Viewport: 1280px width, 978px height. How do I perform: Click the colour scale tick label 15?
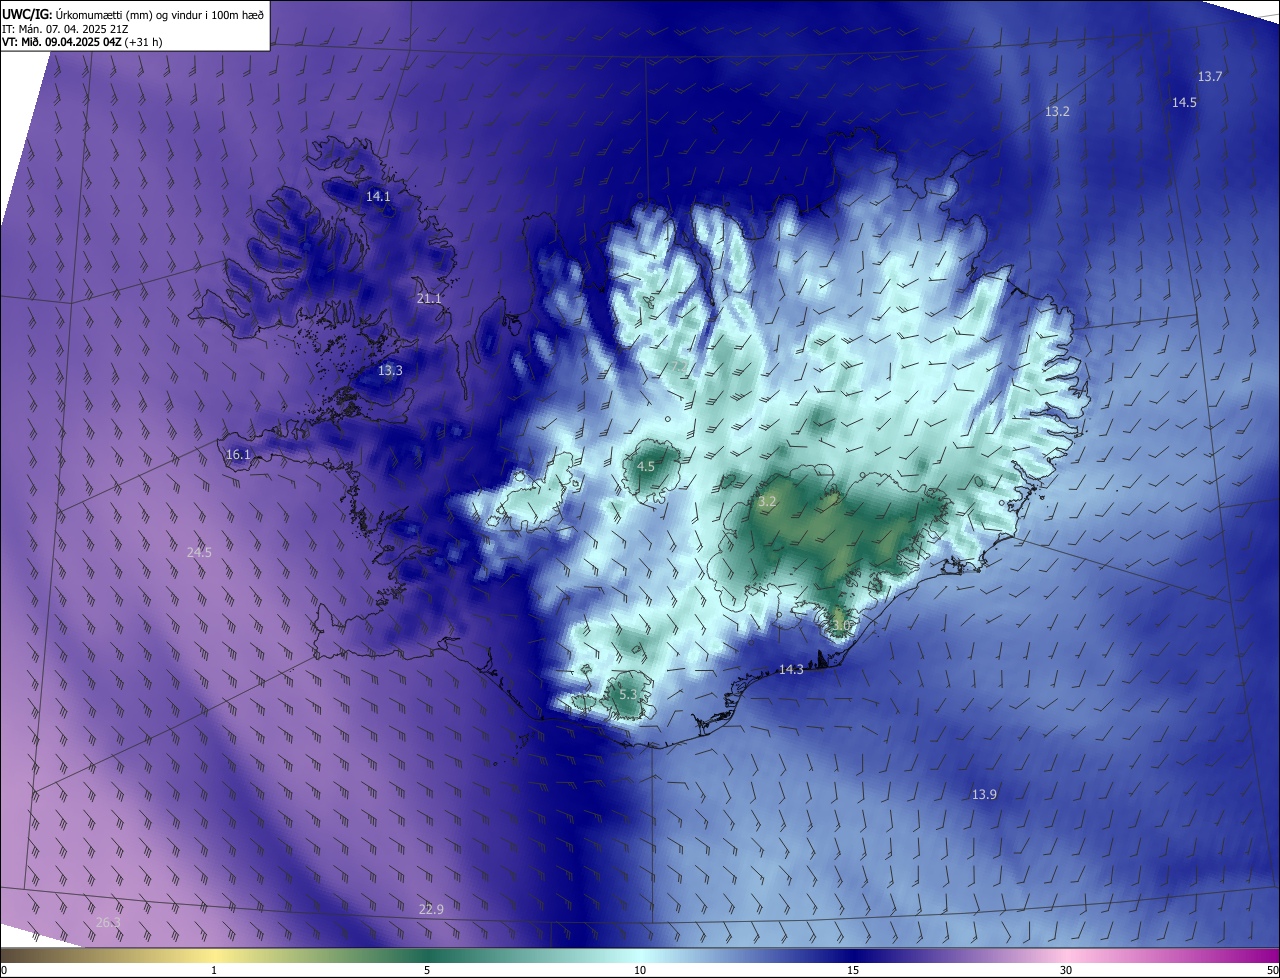(853, 971)
